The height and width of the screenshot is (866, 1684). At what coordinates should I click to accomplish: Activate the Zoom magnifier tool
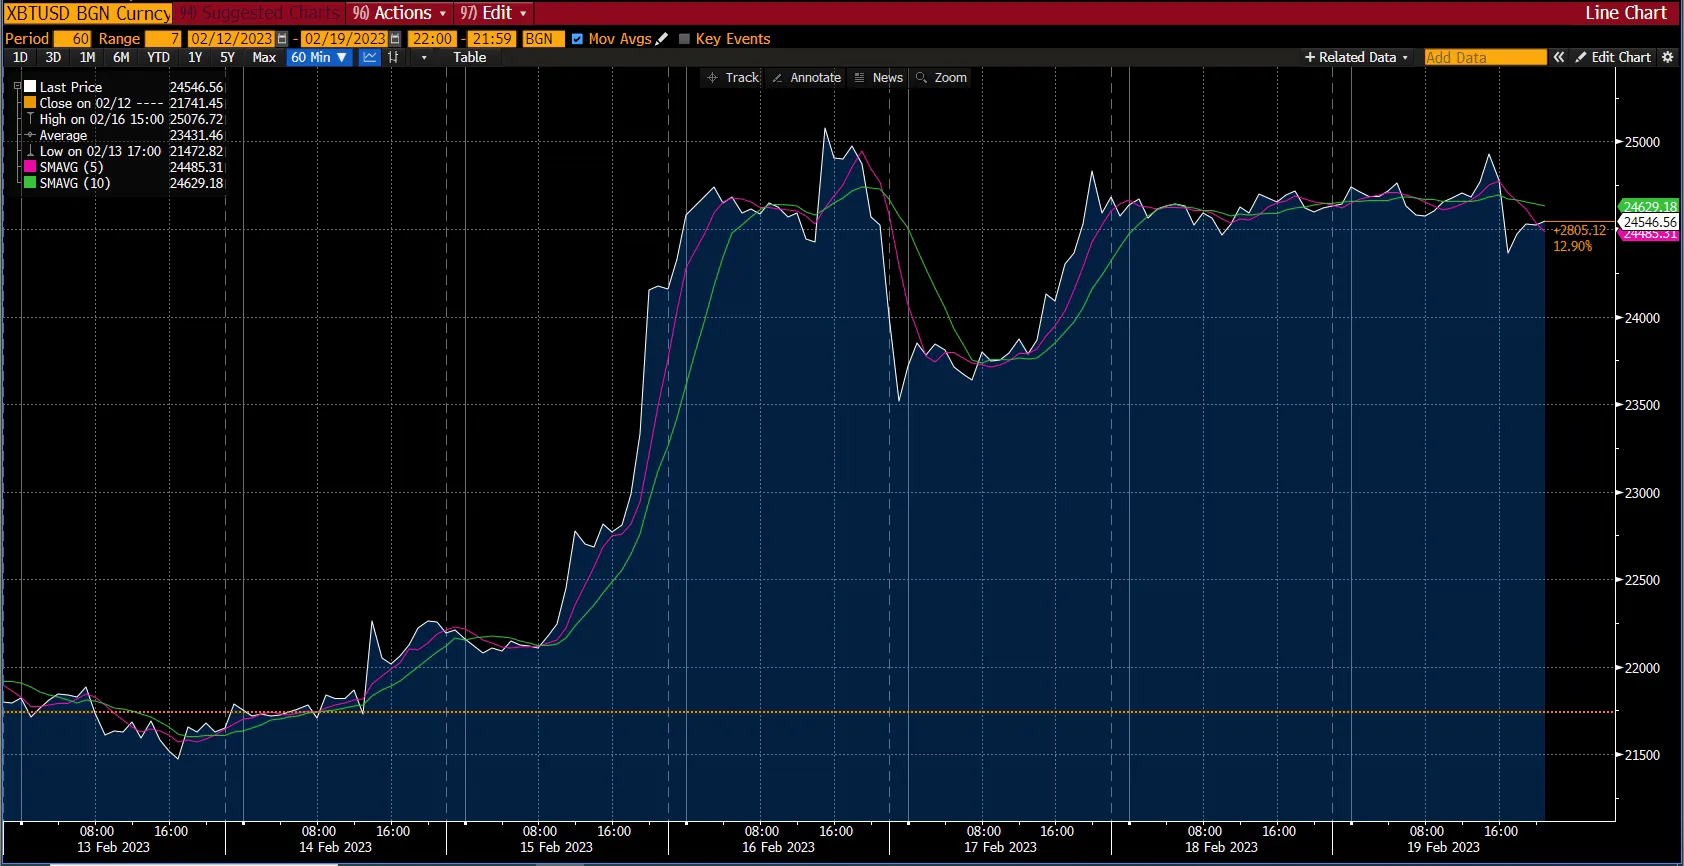pos(941,78)
